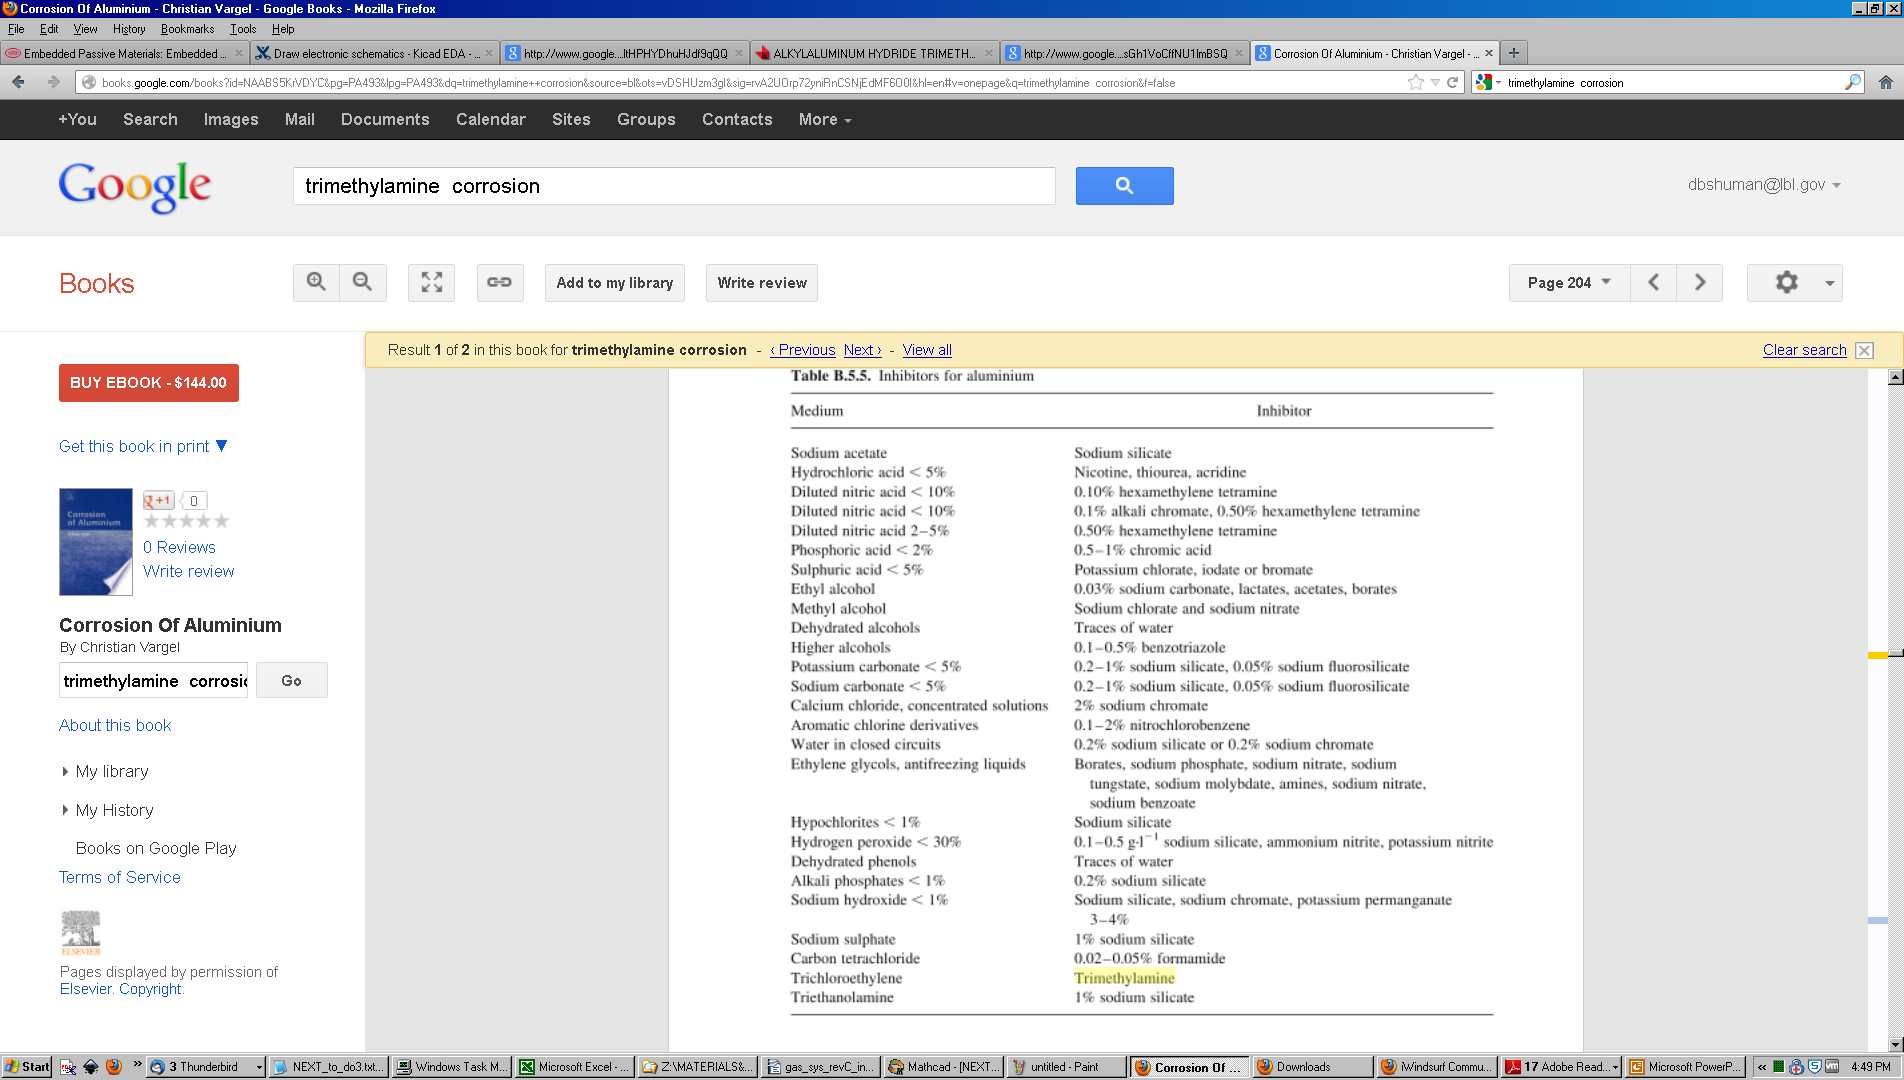Click the search-in-book input field
Screen dimensions: 1904x1080
pos(153,681)
